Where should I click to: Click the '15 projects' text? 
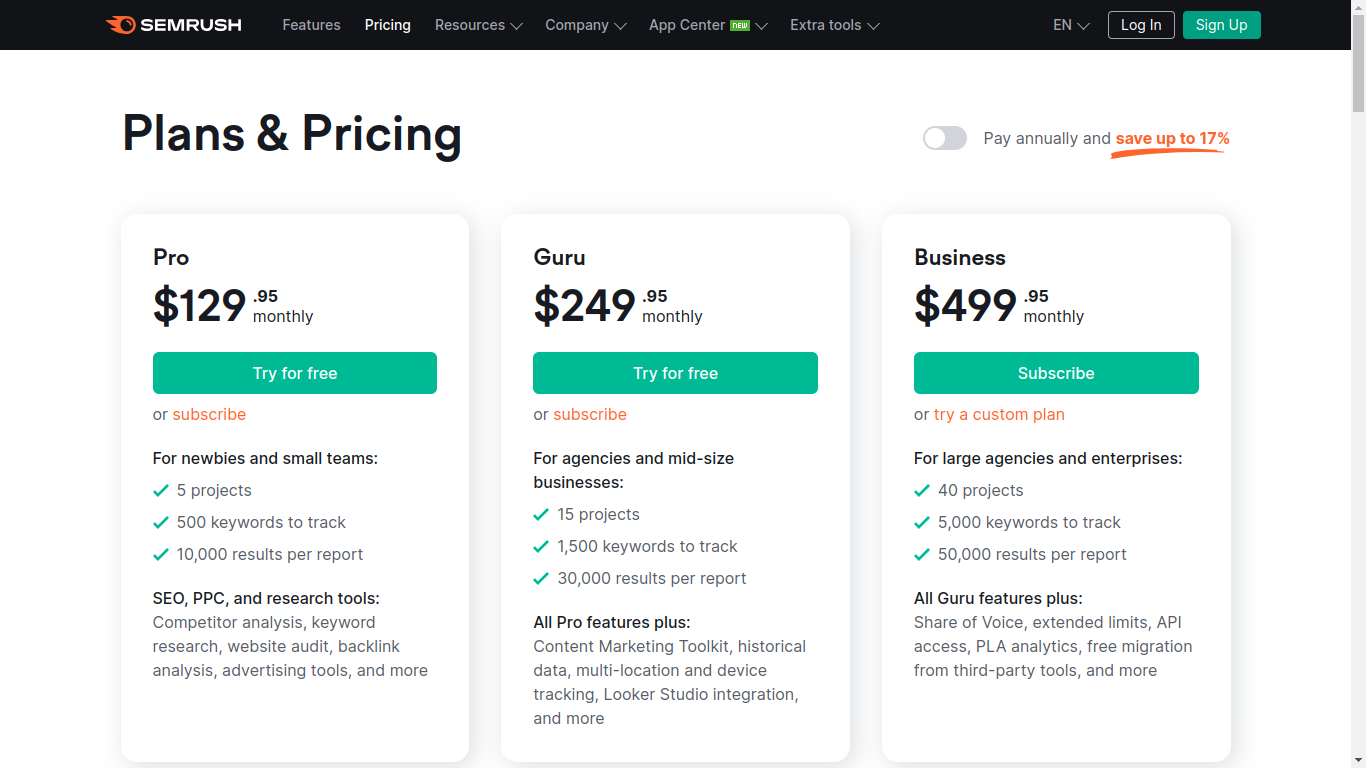click(598, 514)
